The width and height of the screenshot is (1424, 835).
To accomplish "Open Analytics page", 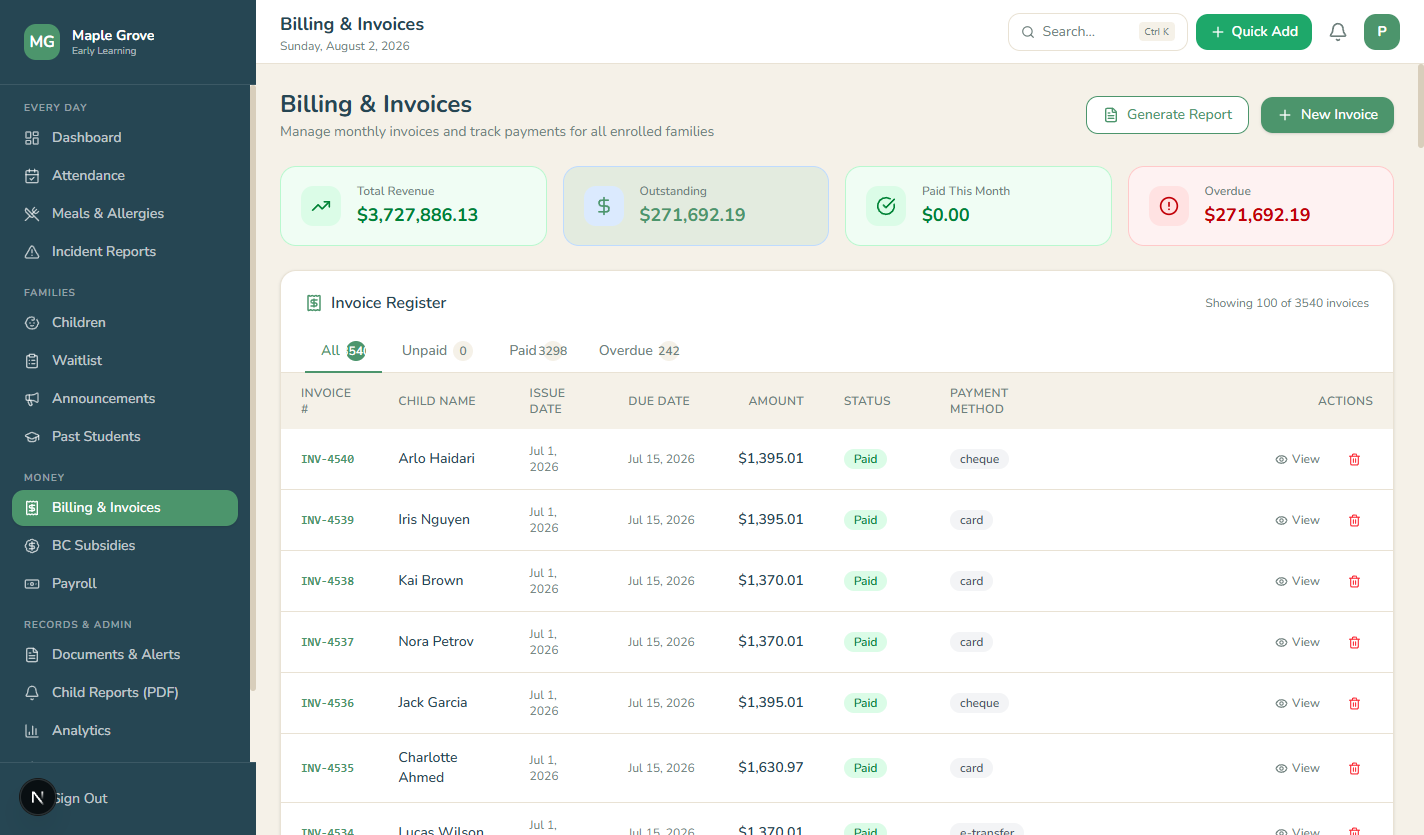I will pos(125,731).
